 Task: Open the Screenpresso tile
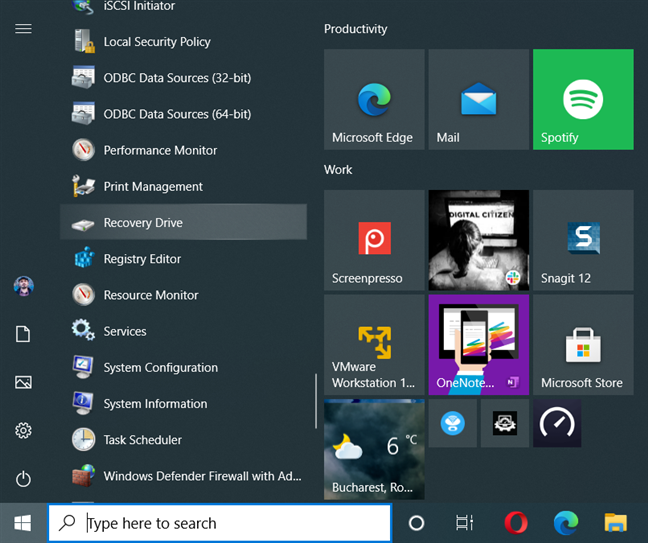click(x=374, y=240)
